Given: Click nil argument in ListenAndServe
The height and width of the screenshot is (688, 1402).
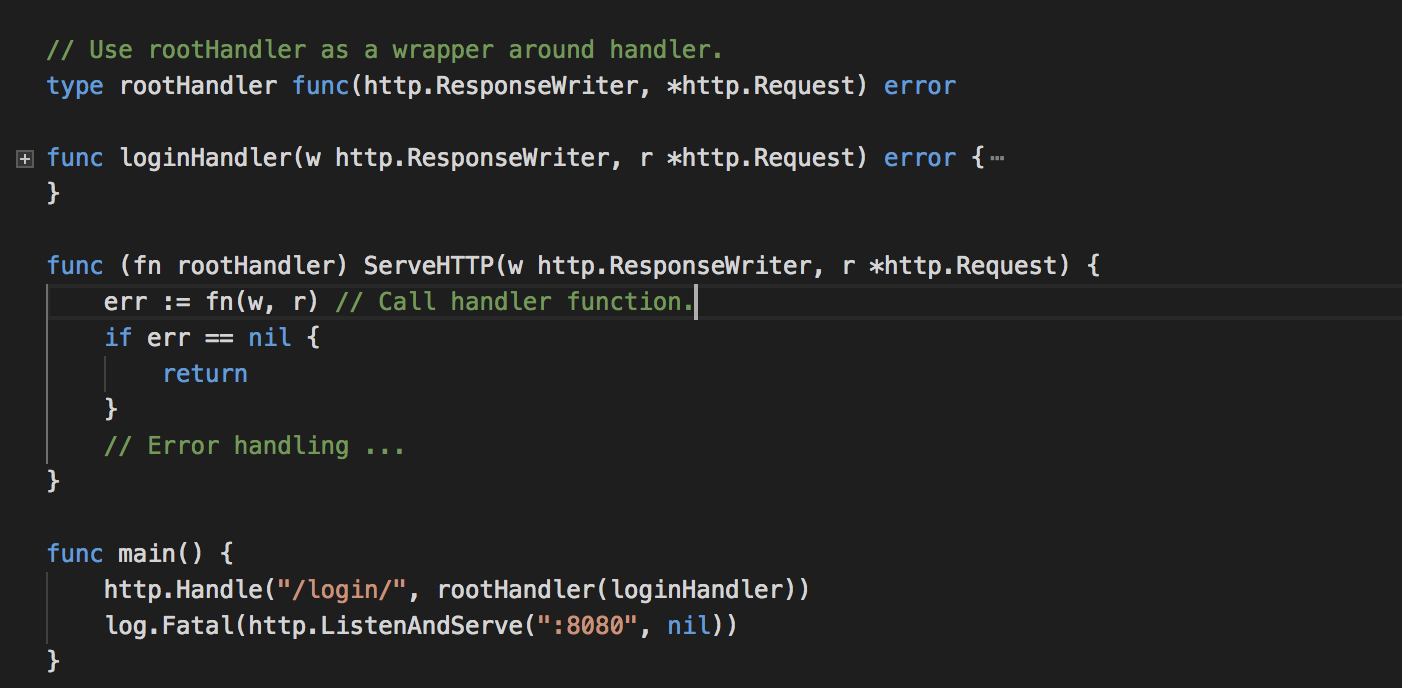Looking at the screenshot, I should coord(688,626).
